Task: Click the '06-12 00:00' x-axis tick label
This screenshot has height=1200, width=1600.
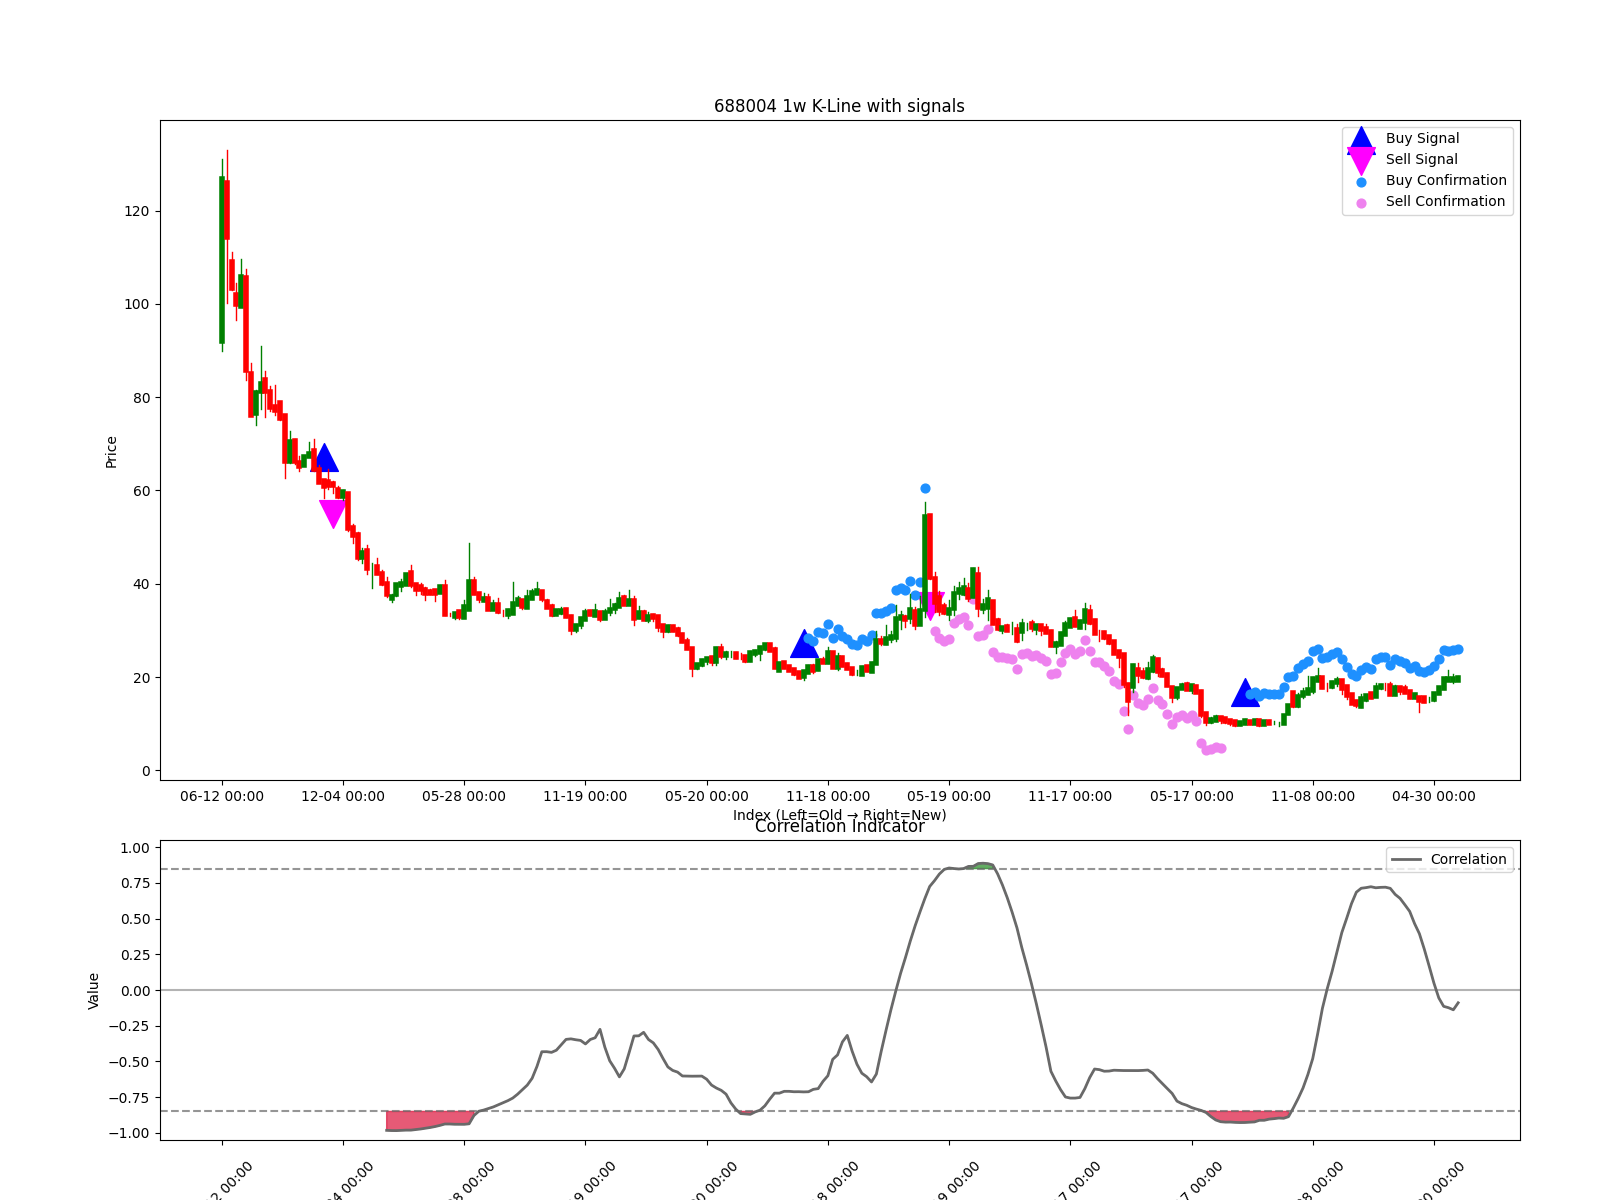Action: [x=222, y=796]
